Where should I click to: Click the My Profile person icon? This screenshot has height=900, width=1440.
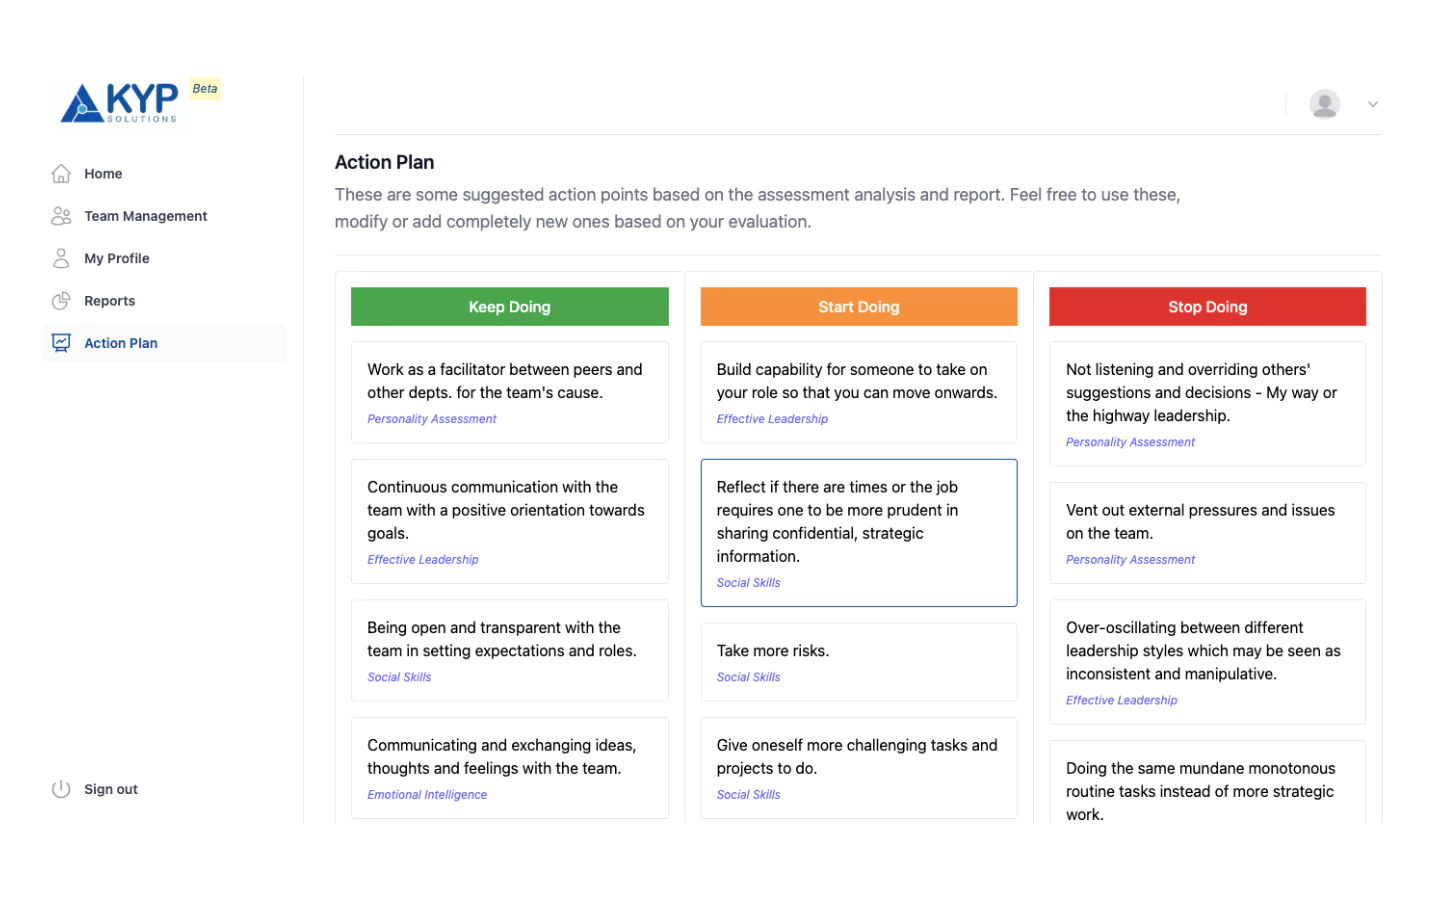(61, 258)
